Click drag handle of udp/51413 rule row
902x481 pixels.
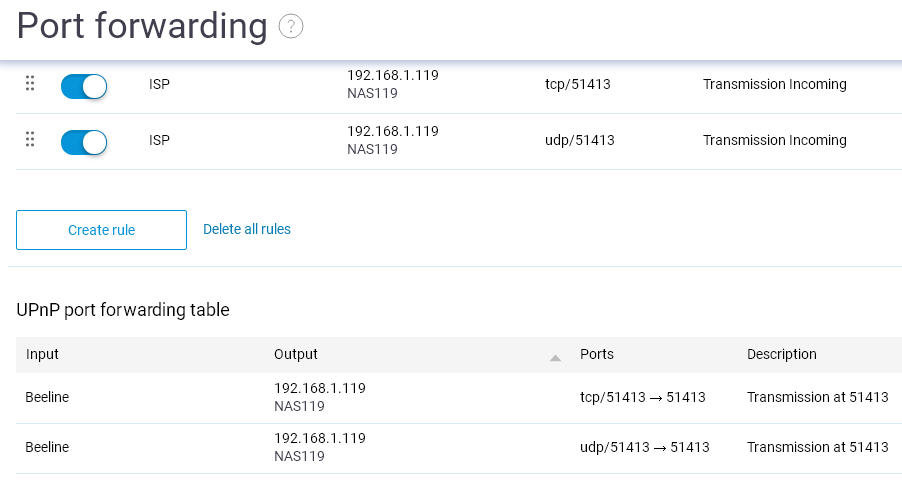(30, 139)
